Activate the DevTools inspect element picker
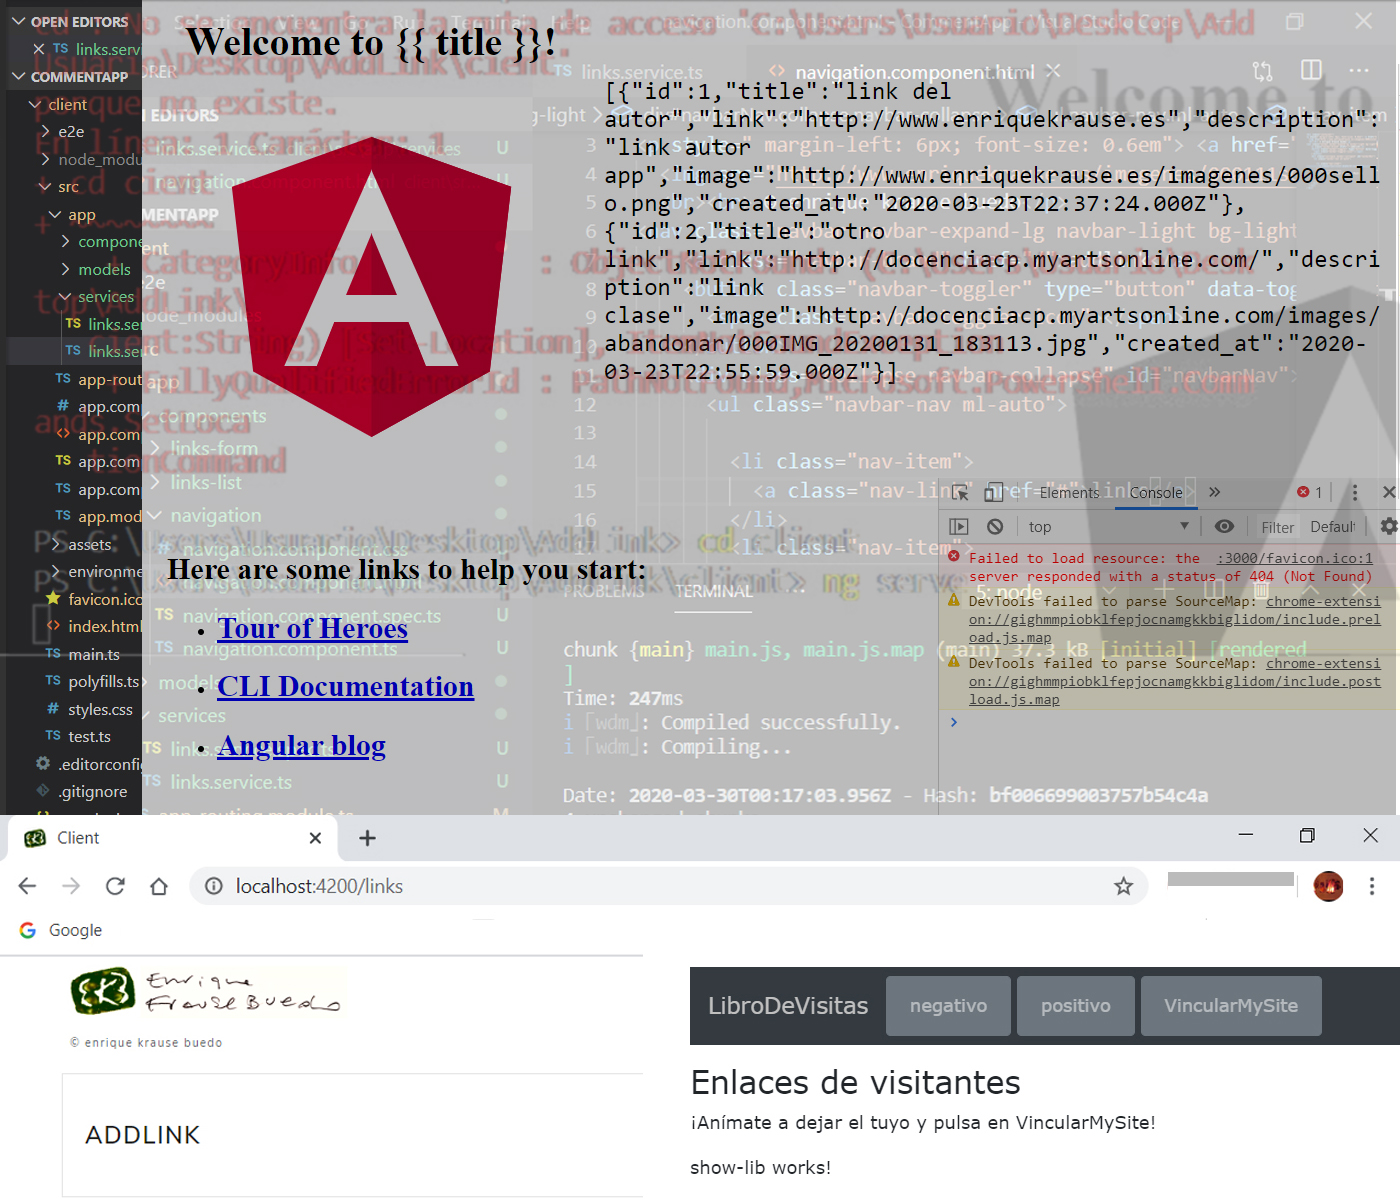1400x1200 pixels. 960,492
